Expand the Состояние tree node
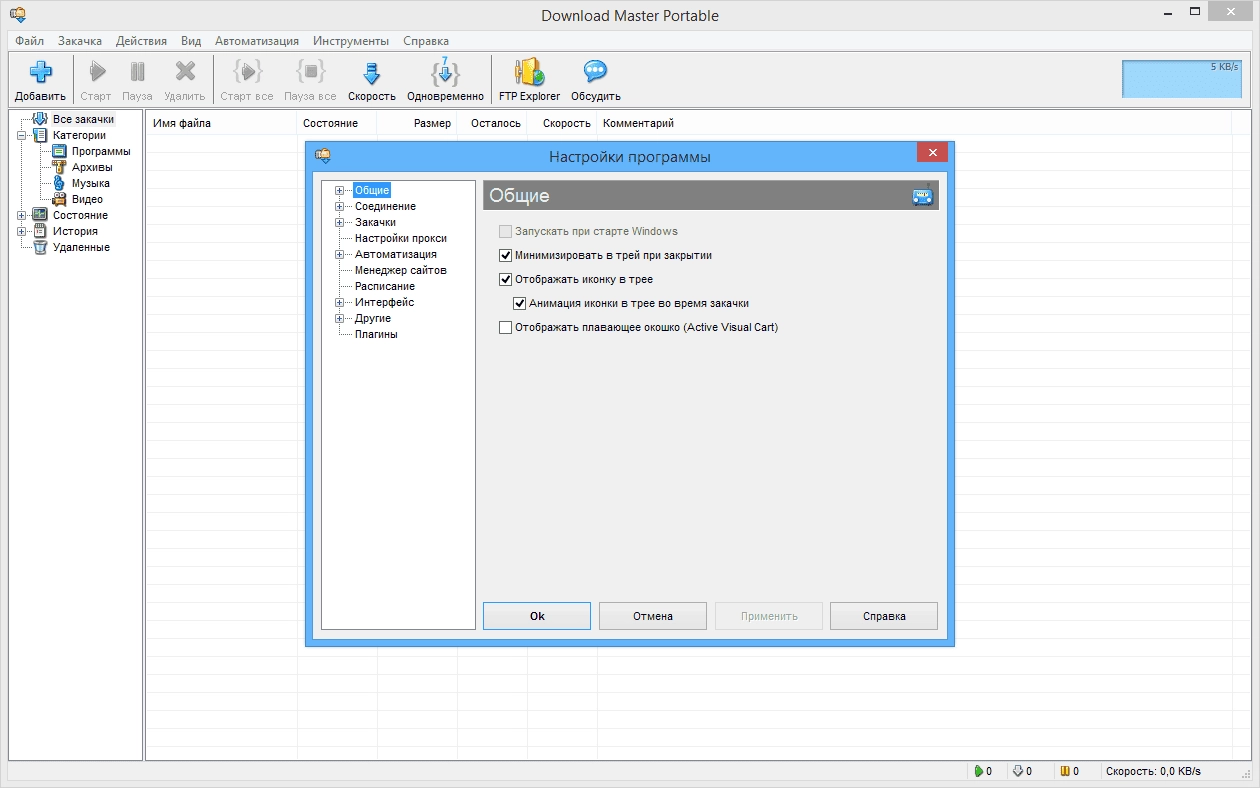The width and height of the screenshot is (1260, 788). point(22,215)
